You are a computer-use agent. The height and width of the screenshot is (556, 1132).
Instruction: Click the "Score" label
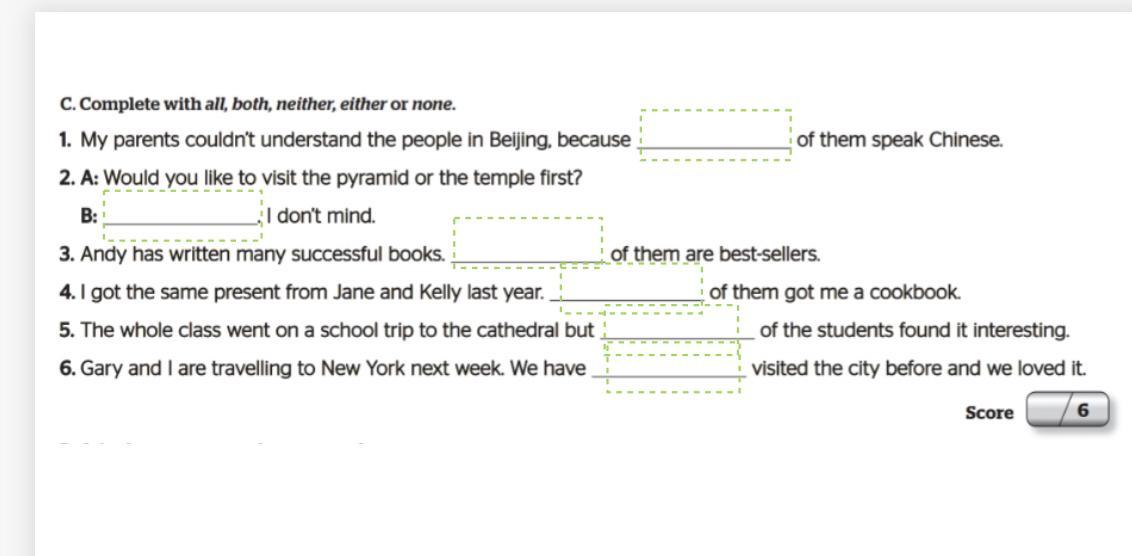coord(989,413)
